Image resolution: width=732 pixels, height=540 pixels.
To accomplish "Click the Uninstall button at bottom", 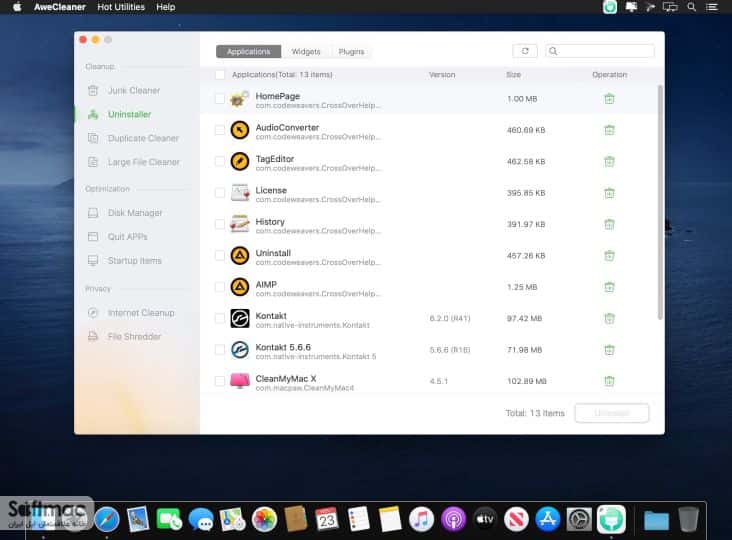I will (x=612, y=413).
